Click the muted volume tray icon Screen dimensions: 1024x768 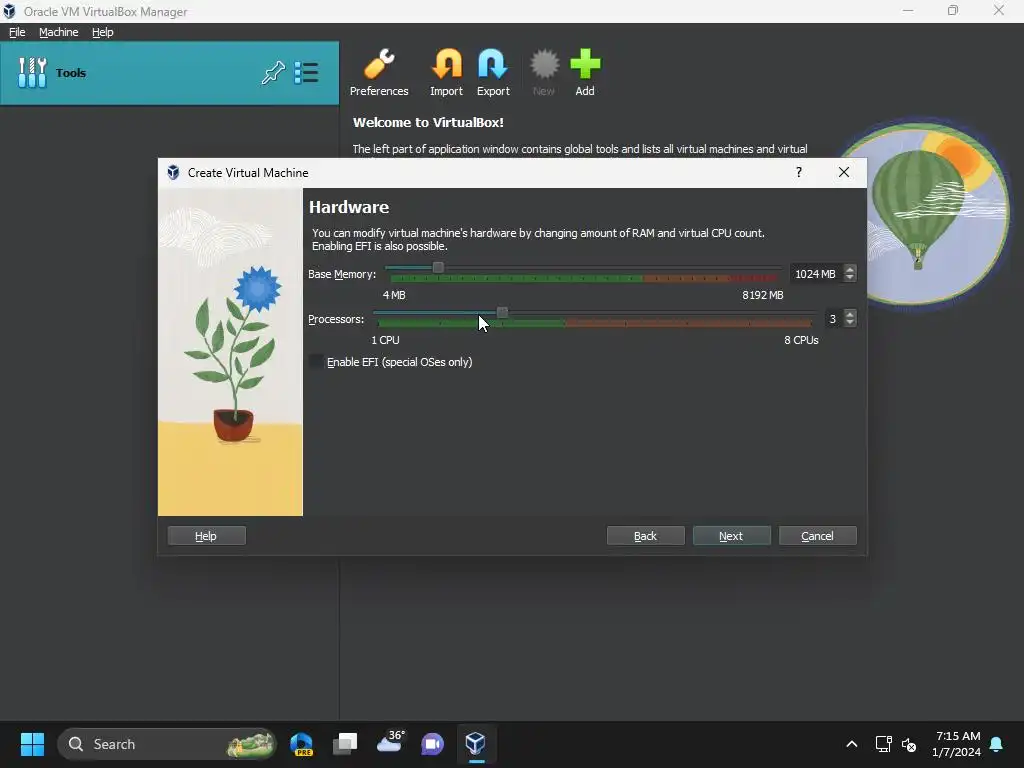pyautogui.click(x=908, y=744)
